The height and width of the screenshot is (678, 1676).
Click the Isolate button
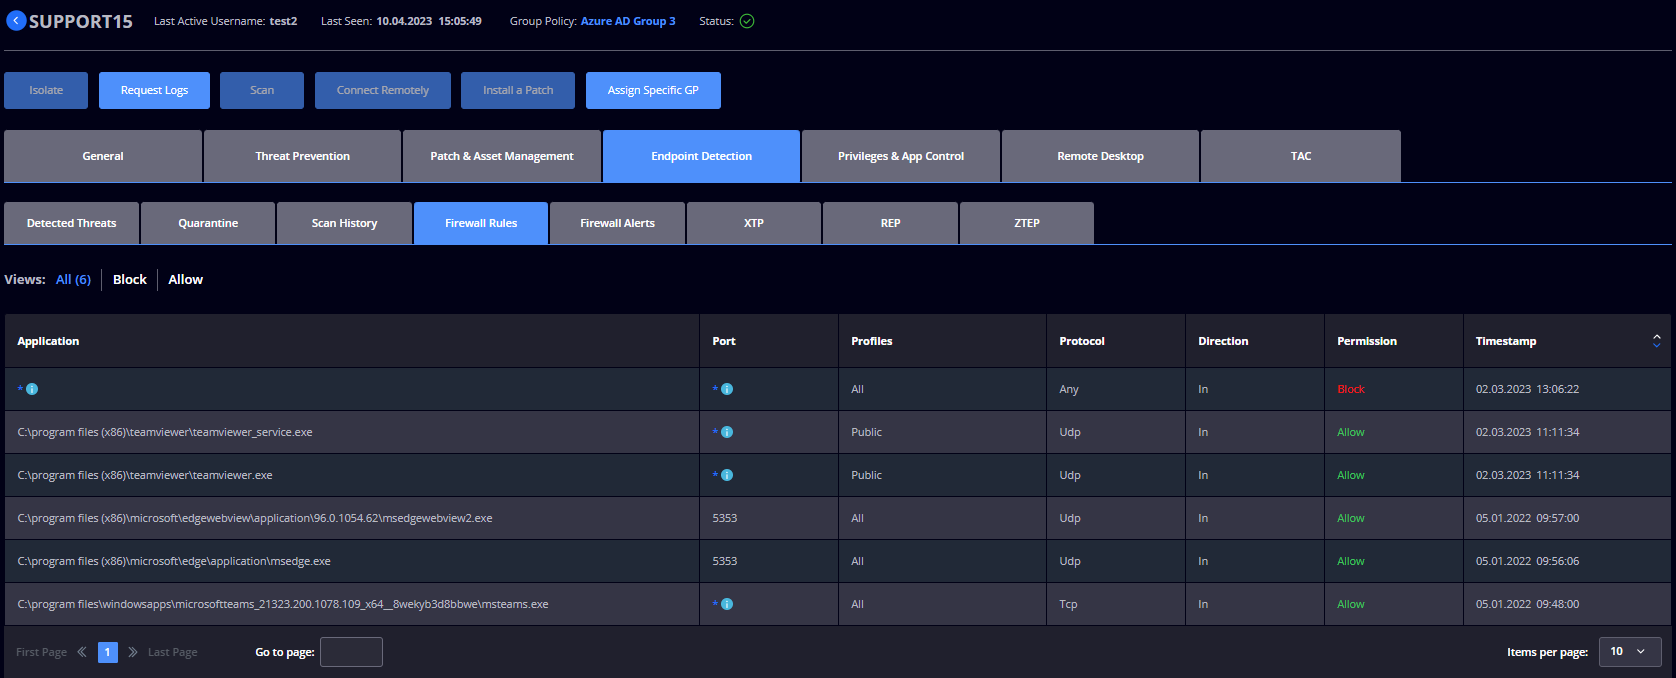[46, 90]
